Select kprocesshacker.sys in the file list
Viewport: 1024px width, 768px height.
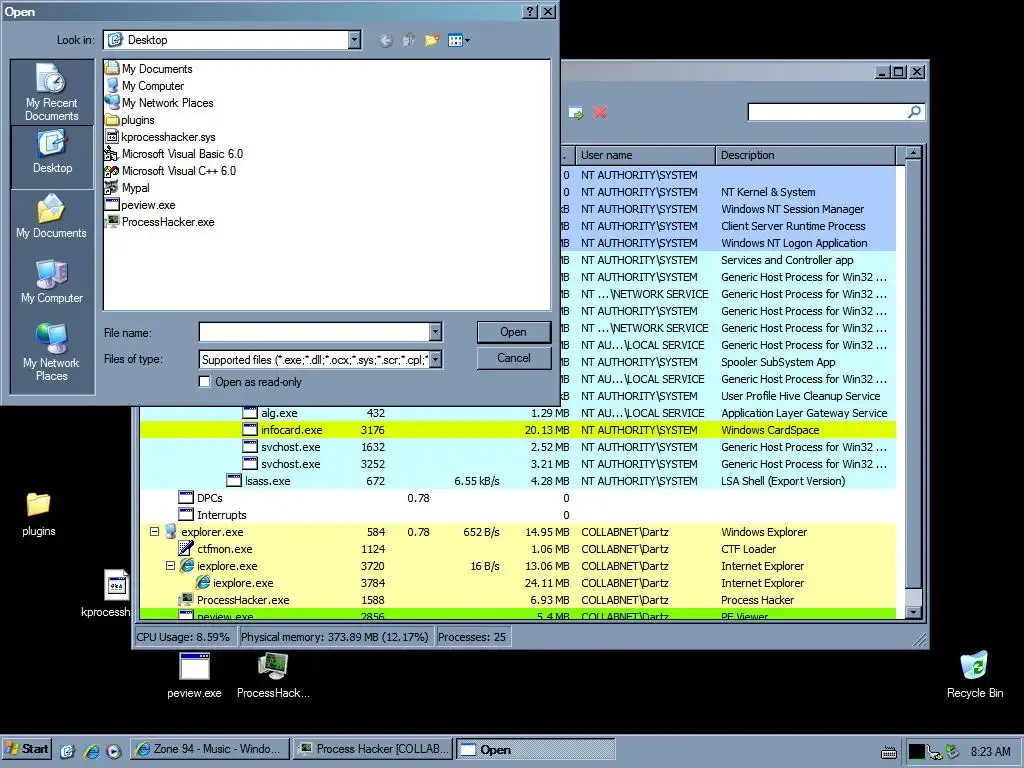click(161, 137)
